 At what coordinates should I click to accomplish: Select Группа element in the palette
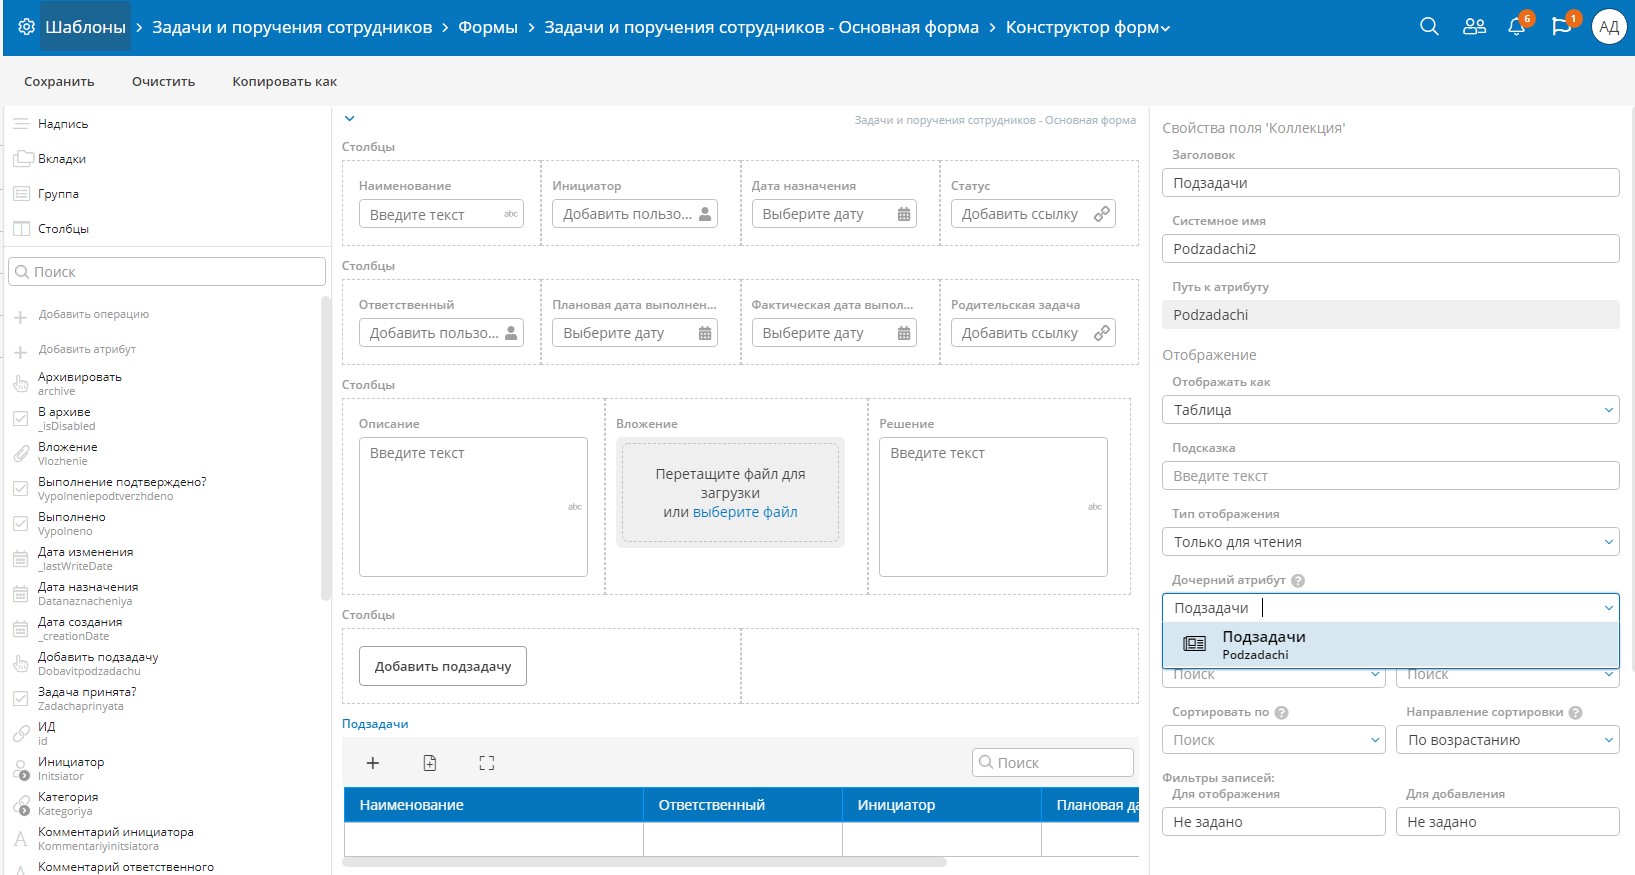coord(58,194)
